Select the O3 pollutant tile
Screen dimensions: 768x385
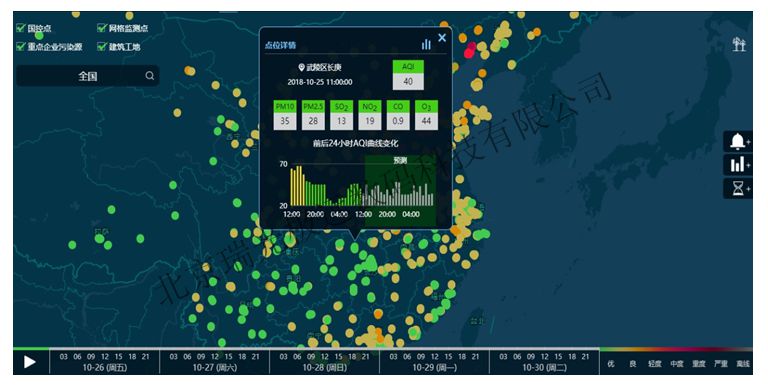pos(426,115)
